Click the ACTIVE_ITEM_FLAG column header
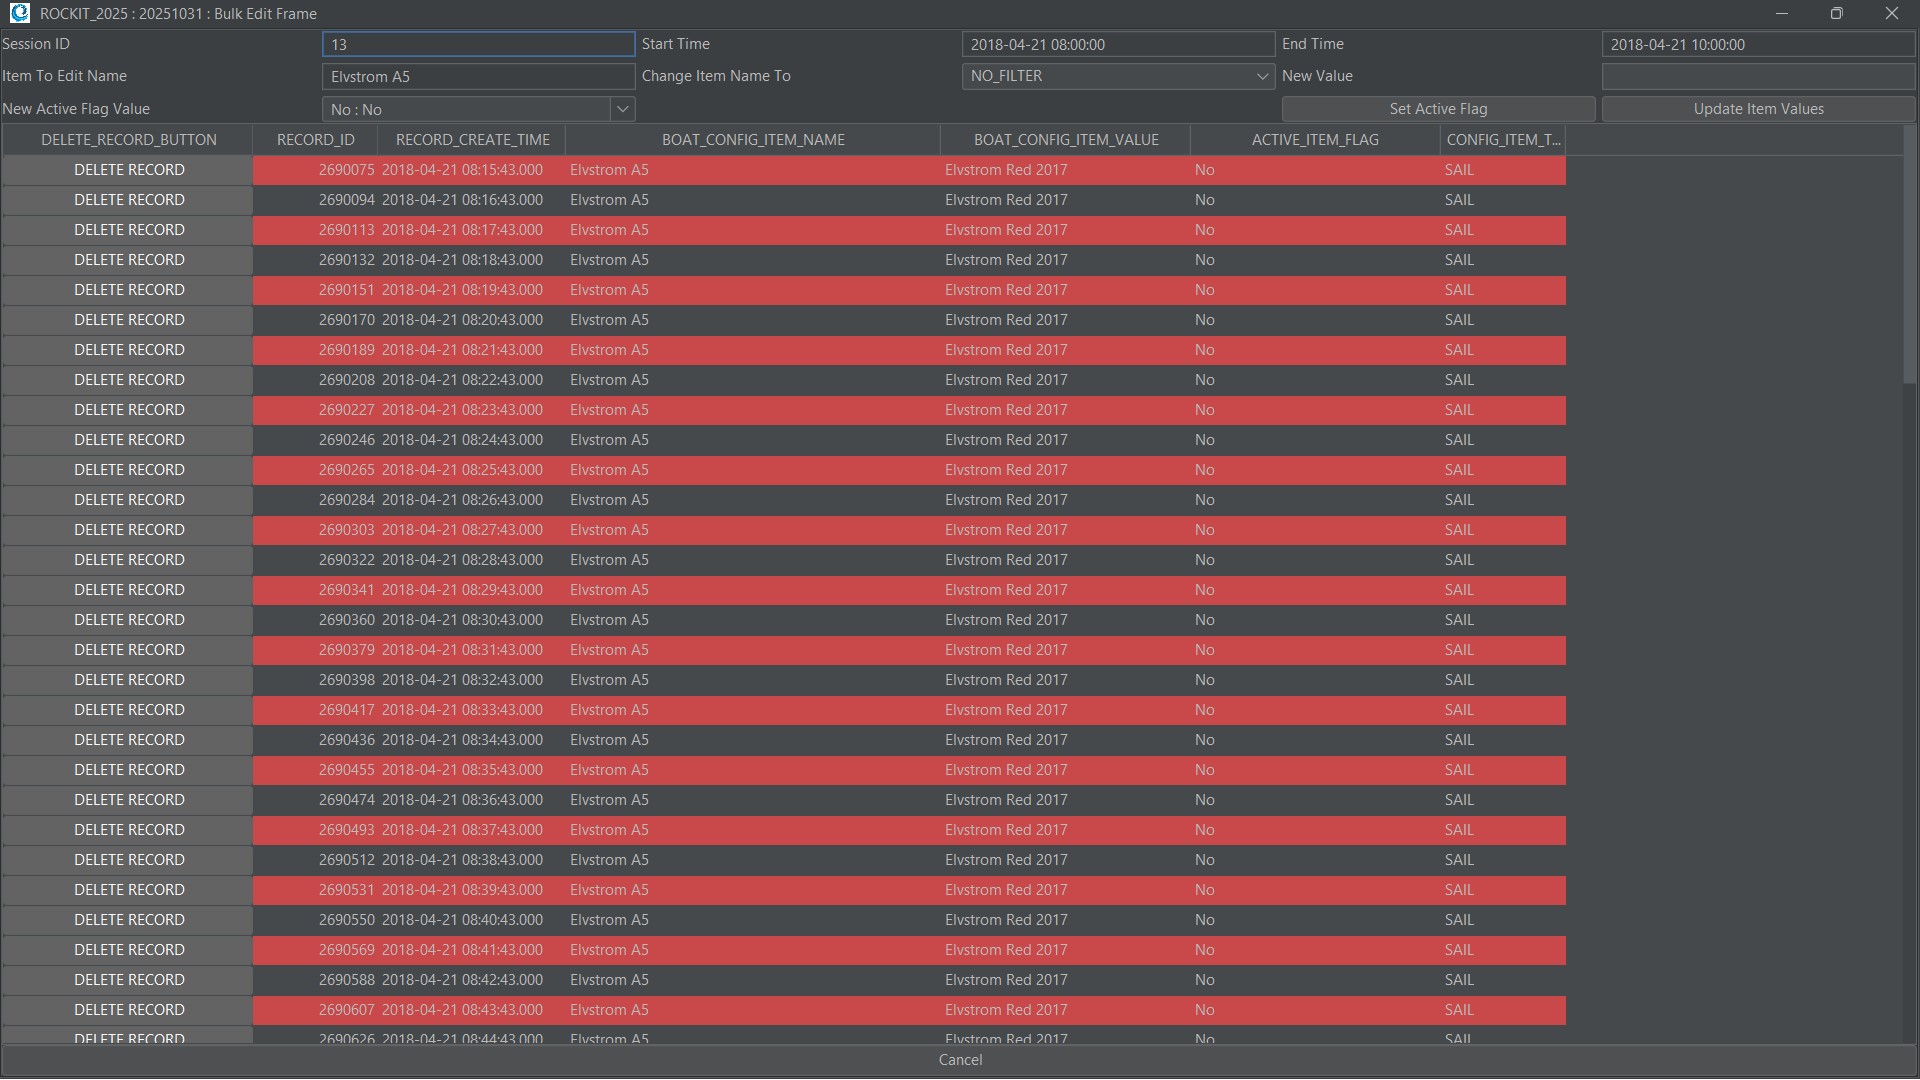Image resolution: width=1920 pixels, height=1080 pixels. coord(1314,140)
